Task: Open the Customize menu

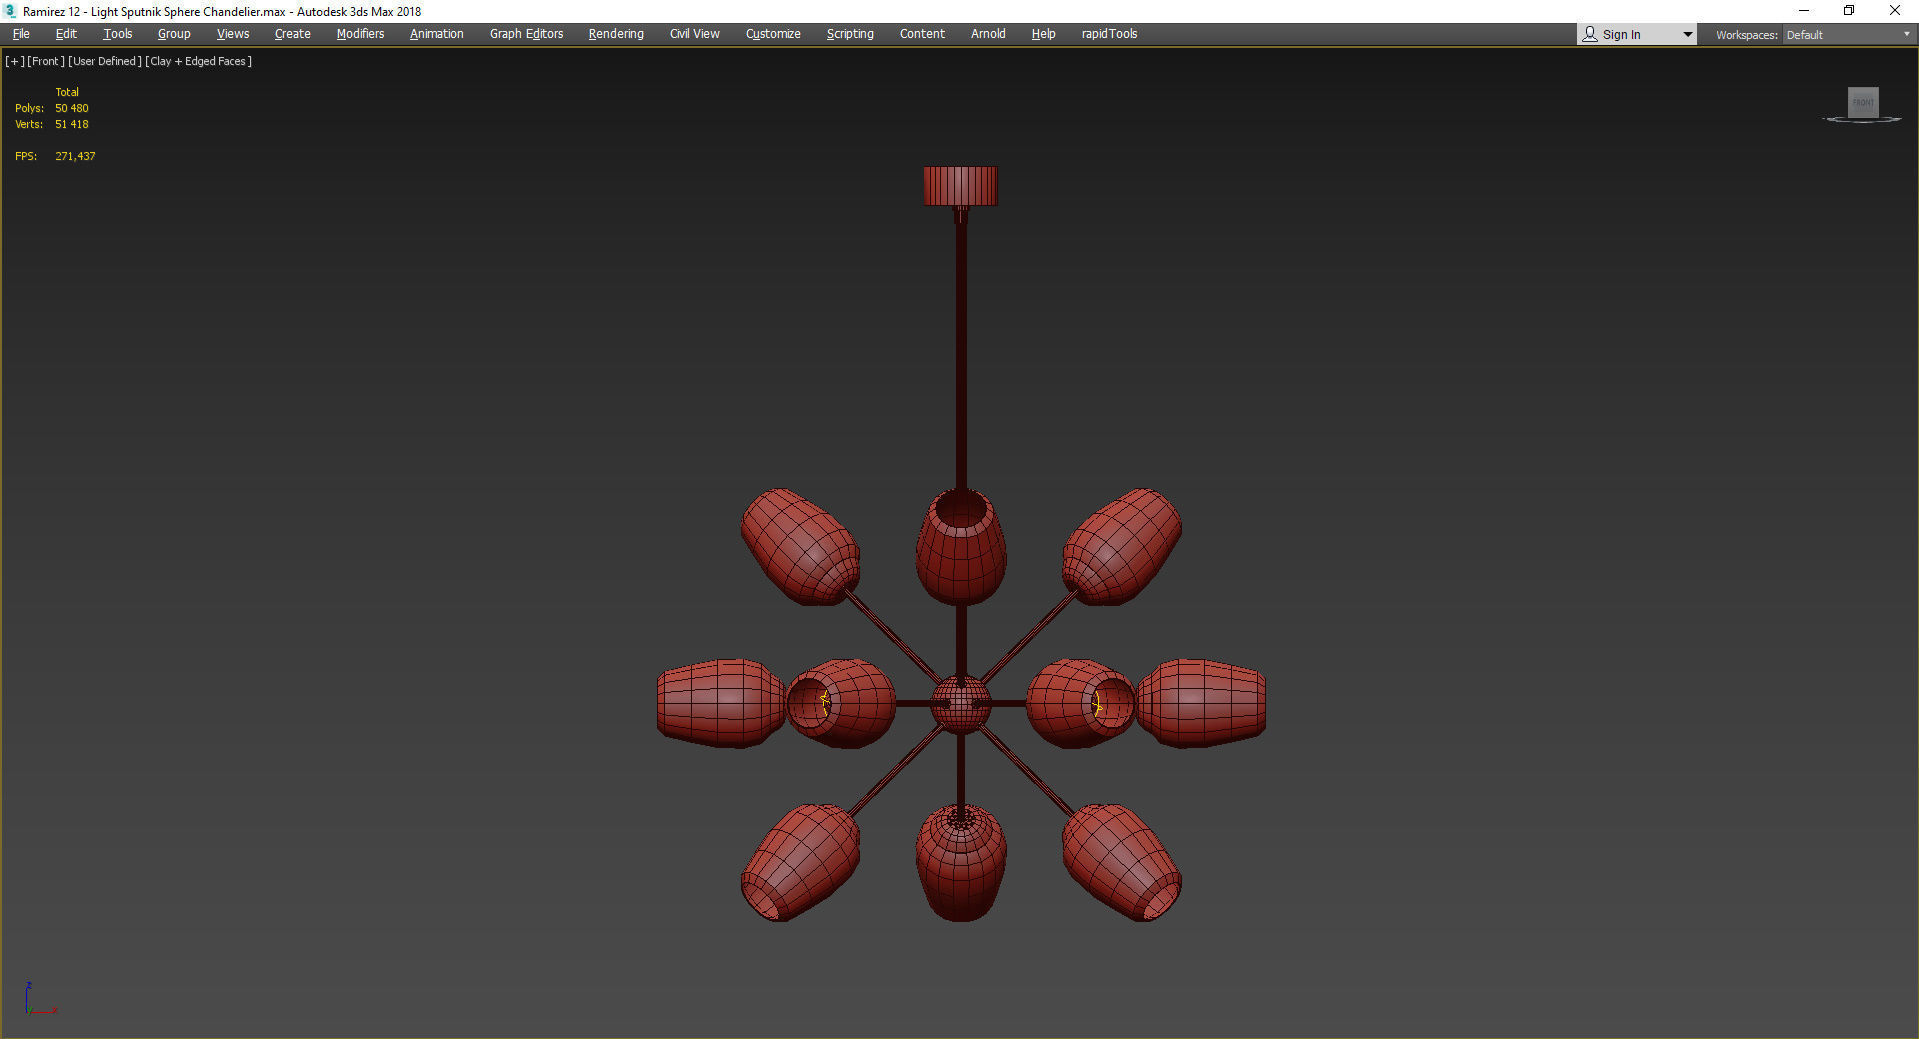Action: point(773,34)
